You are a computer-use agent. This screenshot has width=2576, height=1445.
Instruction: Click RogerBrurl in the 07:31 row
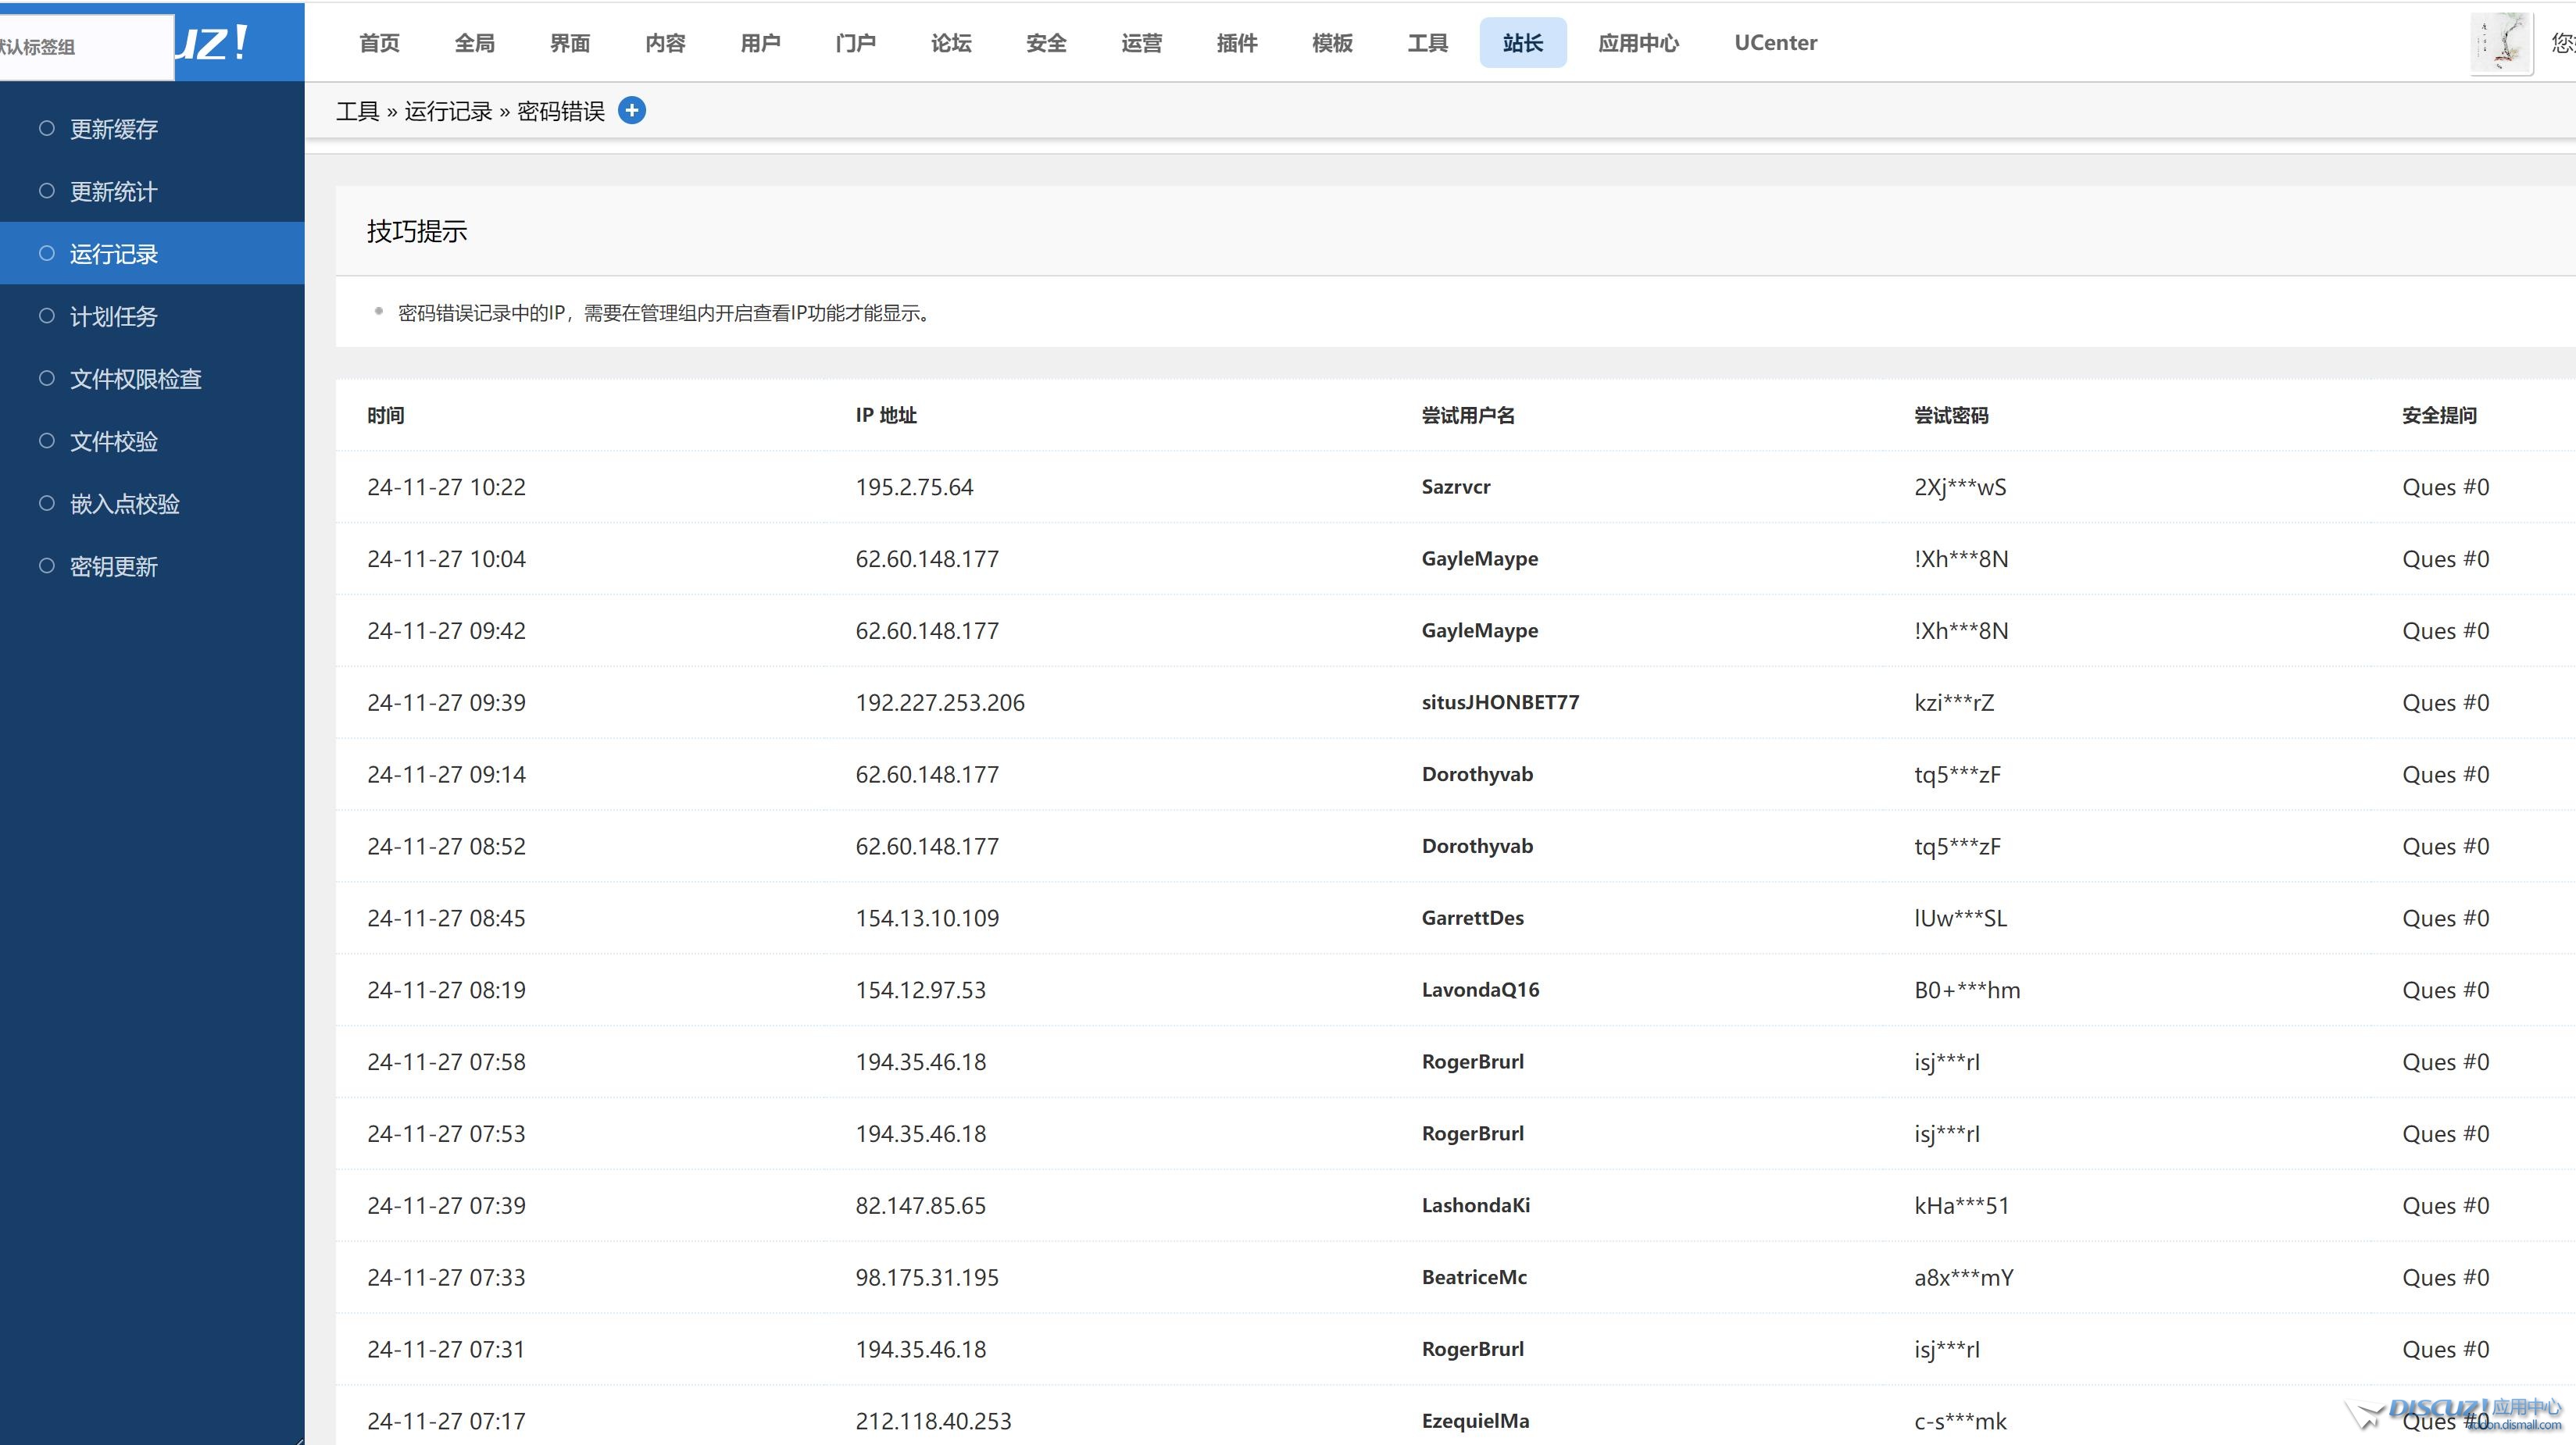tap(1473, 1349)
